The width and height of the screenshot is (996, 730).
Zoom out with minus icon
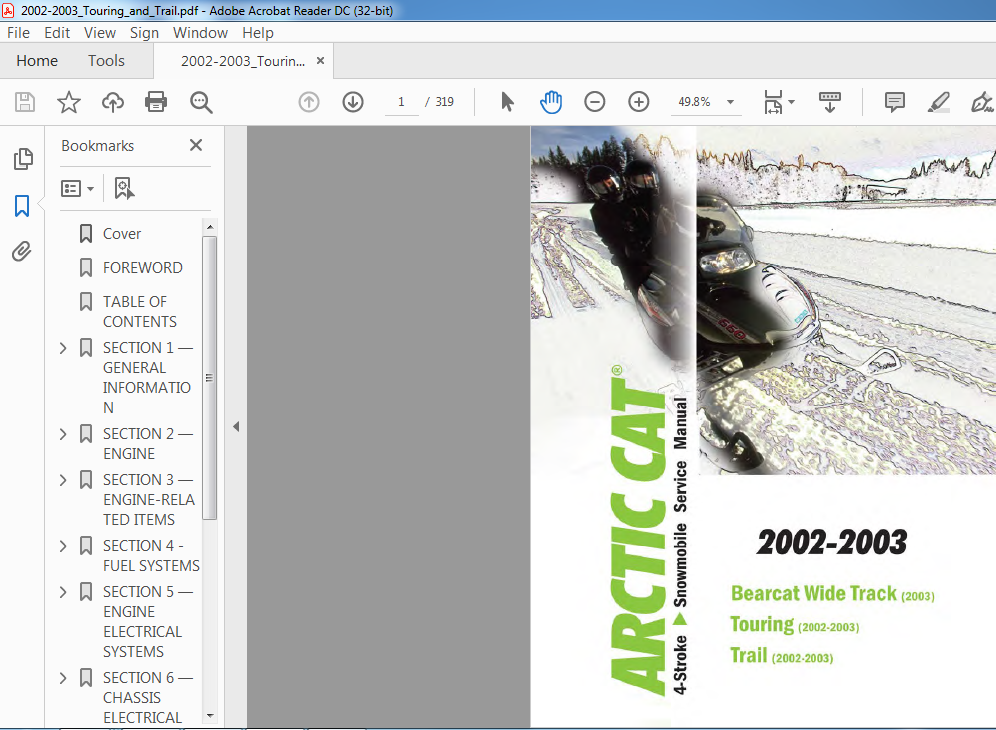(595, 102)
